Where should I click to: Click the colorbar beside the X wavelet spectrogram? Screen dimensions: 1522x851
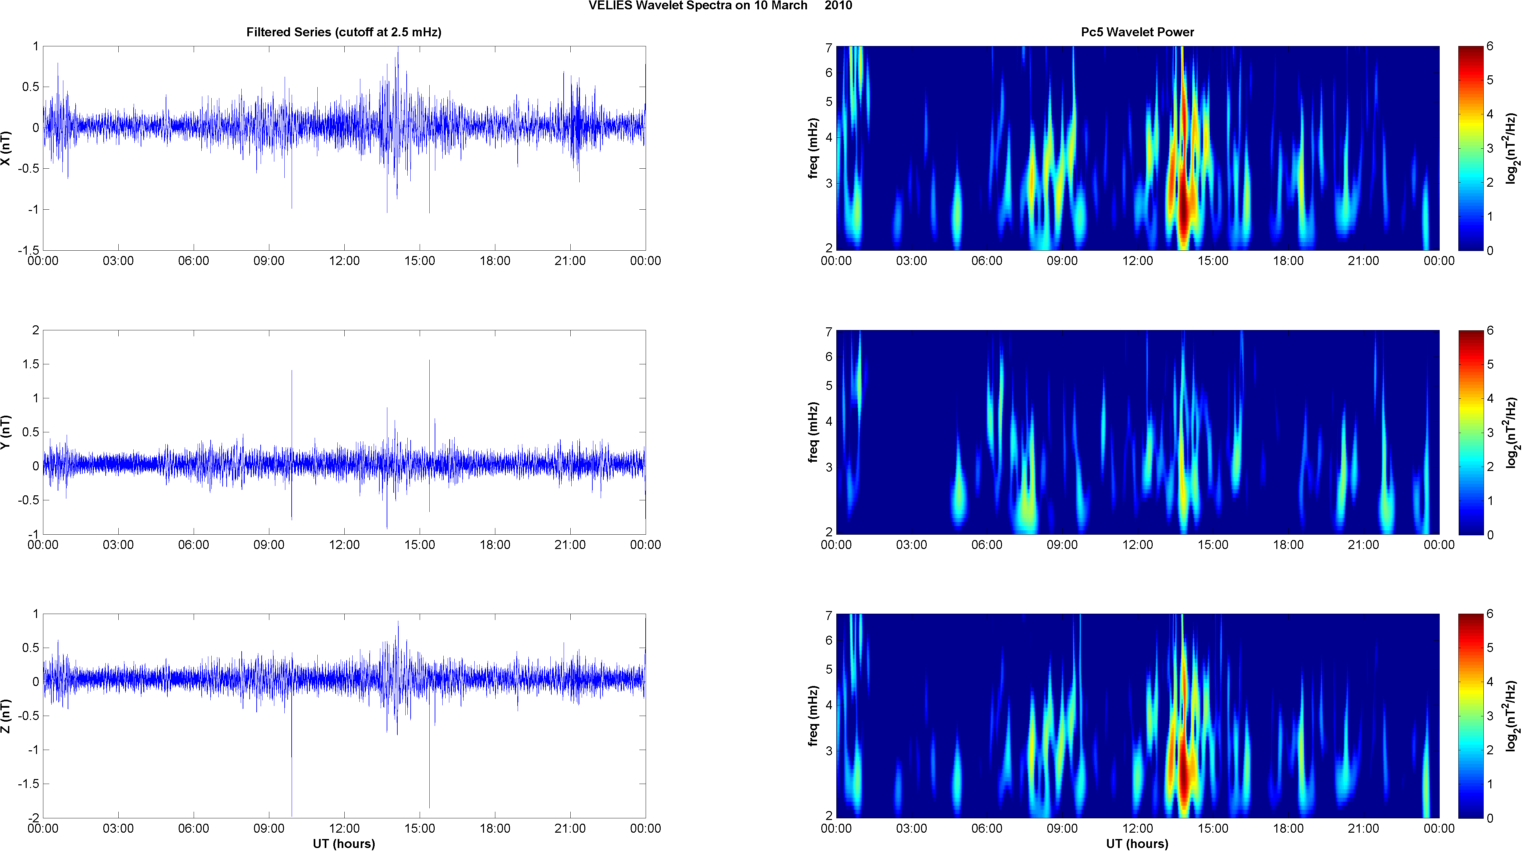point(1470,148)
